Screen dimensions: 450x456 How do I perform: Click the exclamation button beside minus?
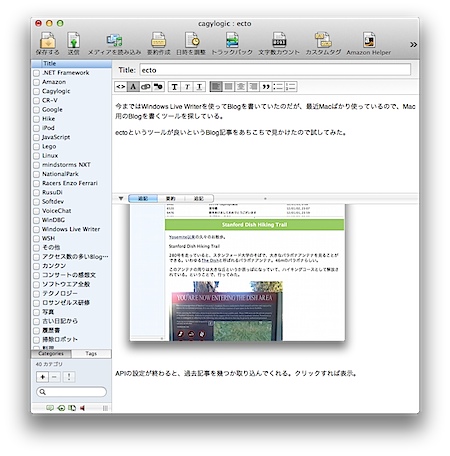[69, 377]
